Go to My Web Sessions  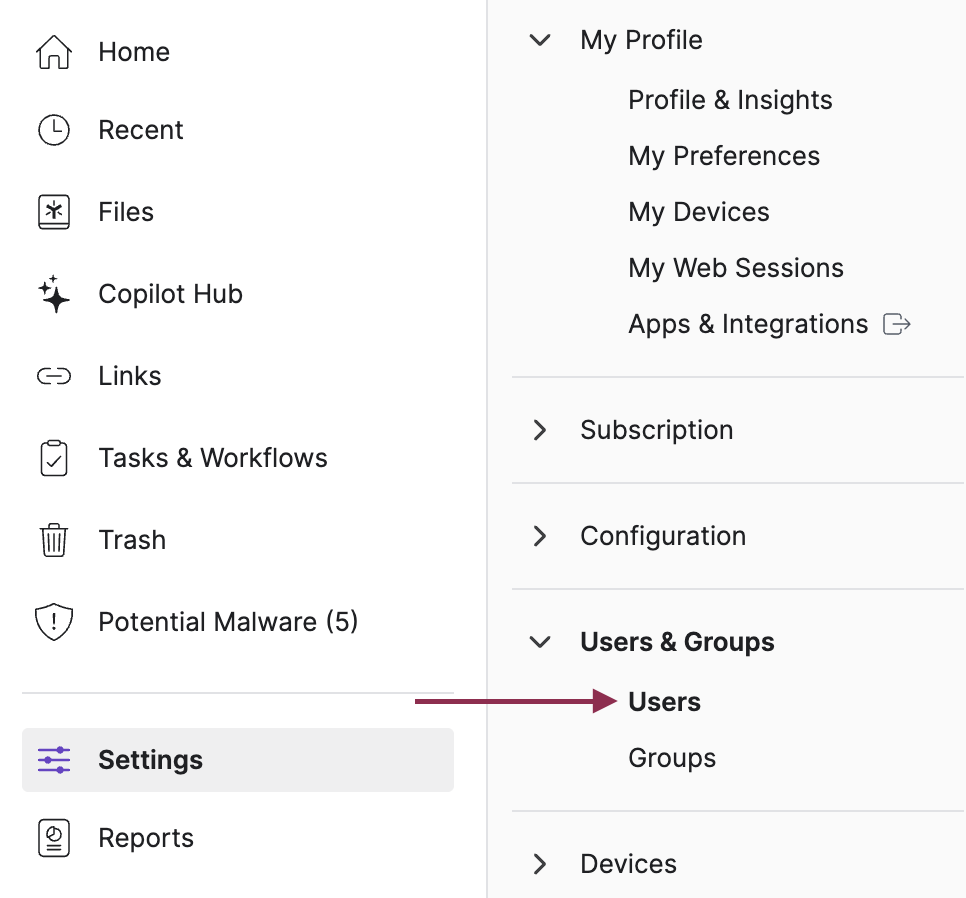[736, 268]
